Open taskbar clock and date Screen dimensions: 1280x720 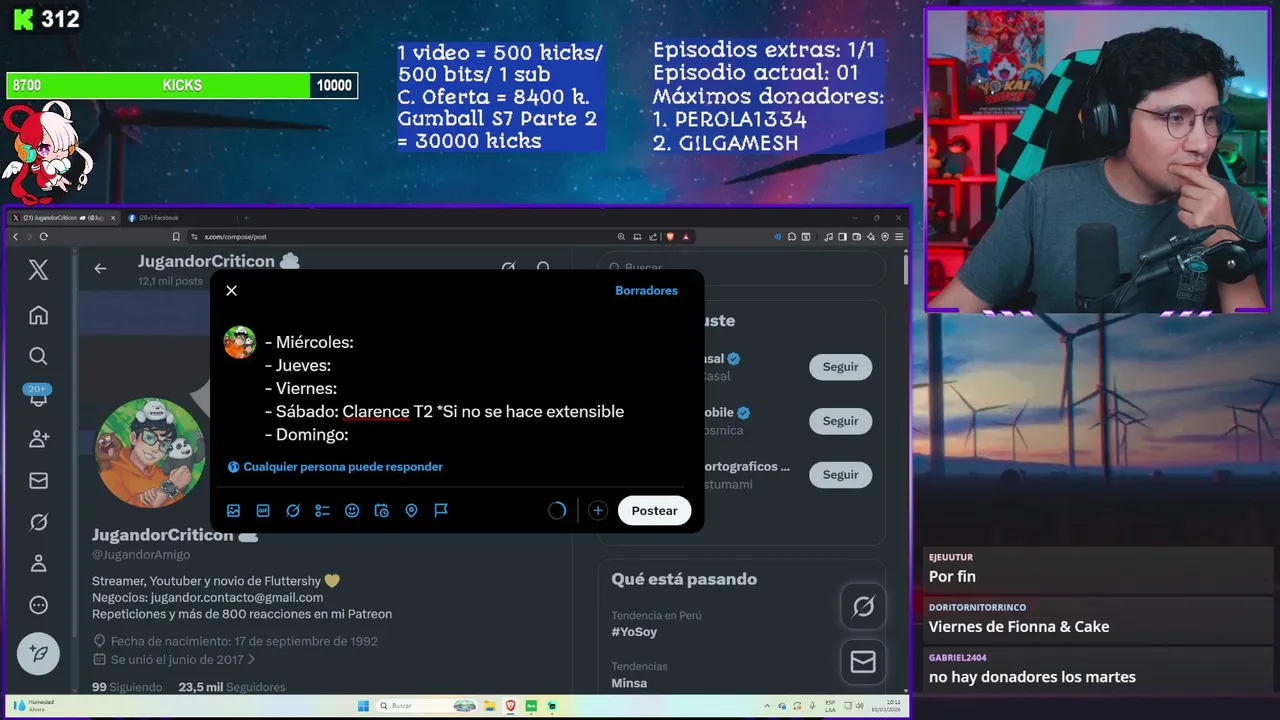point(886,706)
